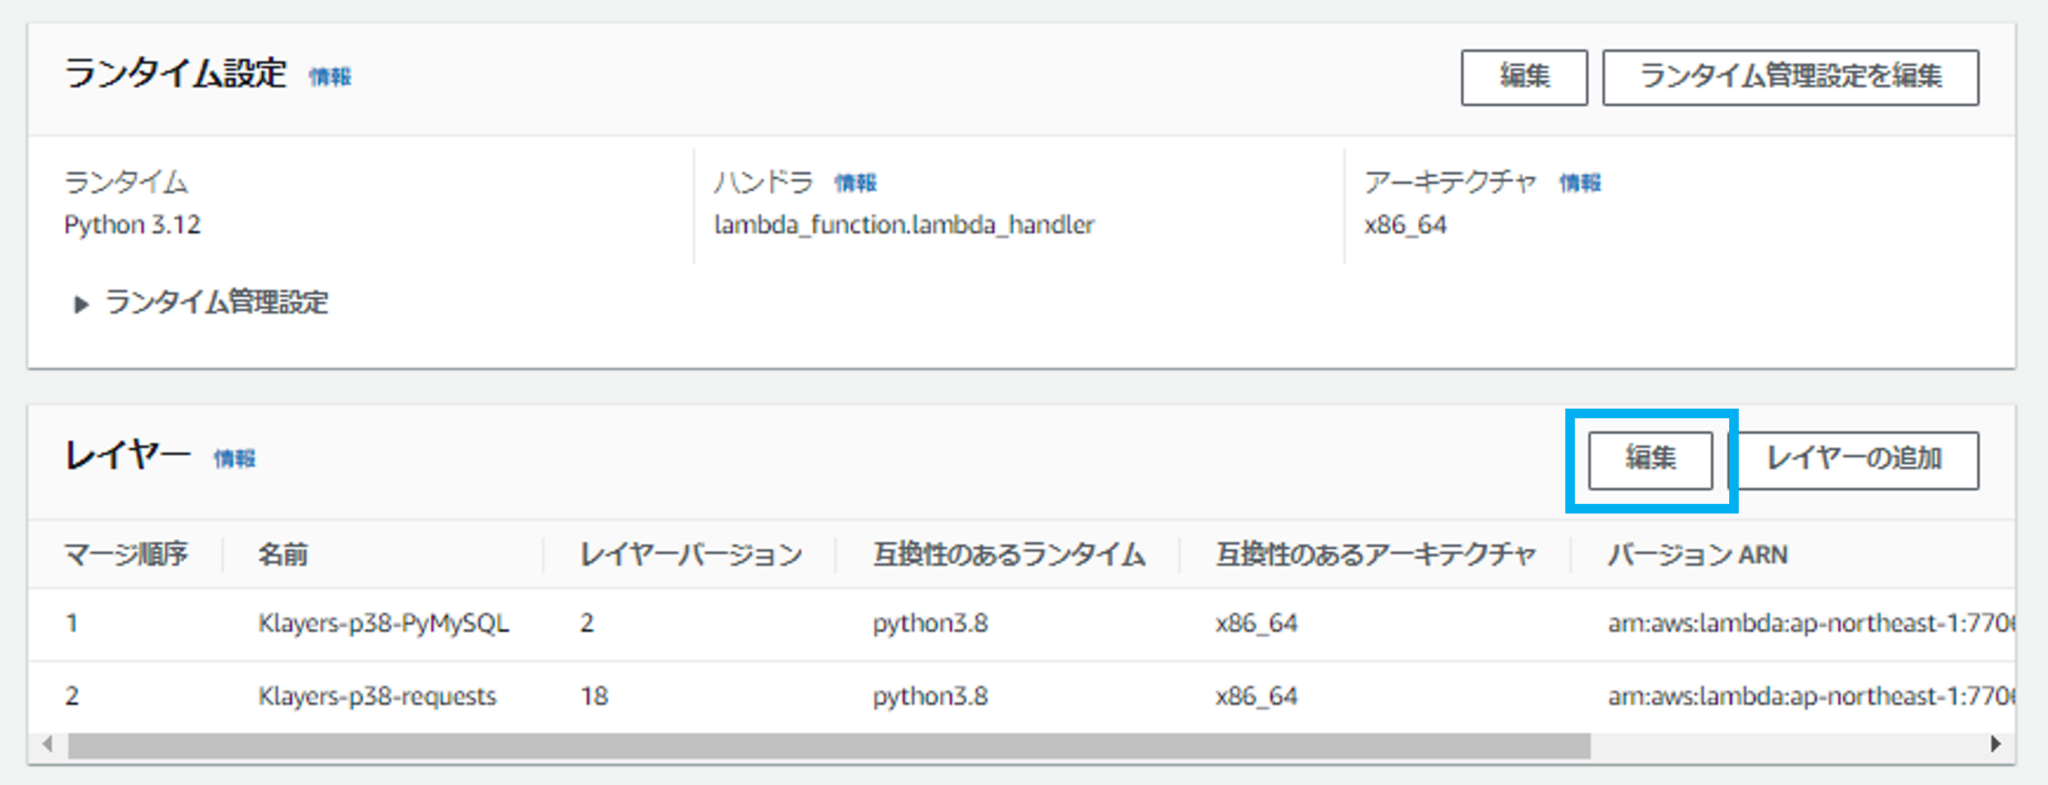The height and width of the screenshot is (785, 2048).
Task: Click the 編集 button in レイヤー panel
Action: click(x=1650, y=459)
